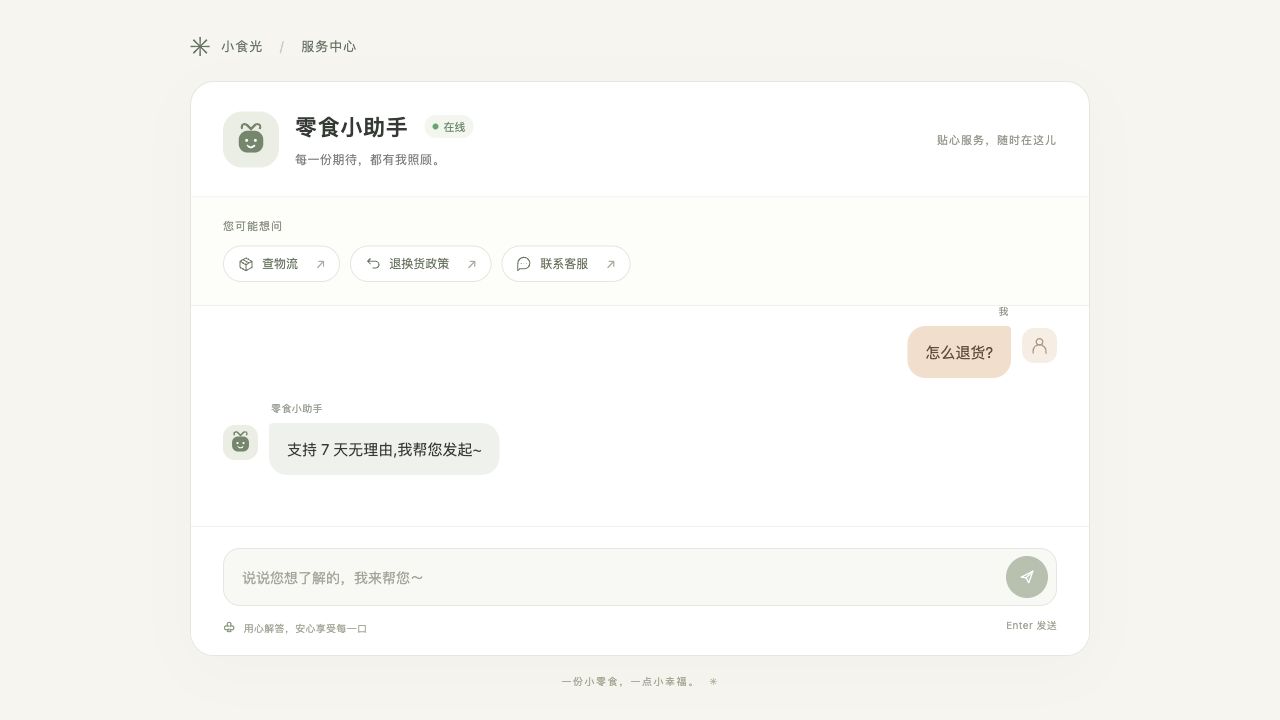The height and width of the screenshot is (720, 1280).
Task: Select the 查物流 quick question chip
Action: [x=281, y=264]
